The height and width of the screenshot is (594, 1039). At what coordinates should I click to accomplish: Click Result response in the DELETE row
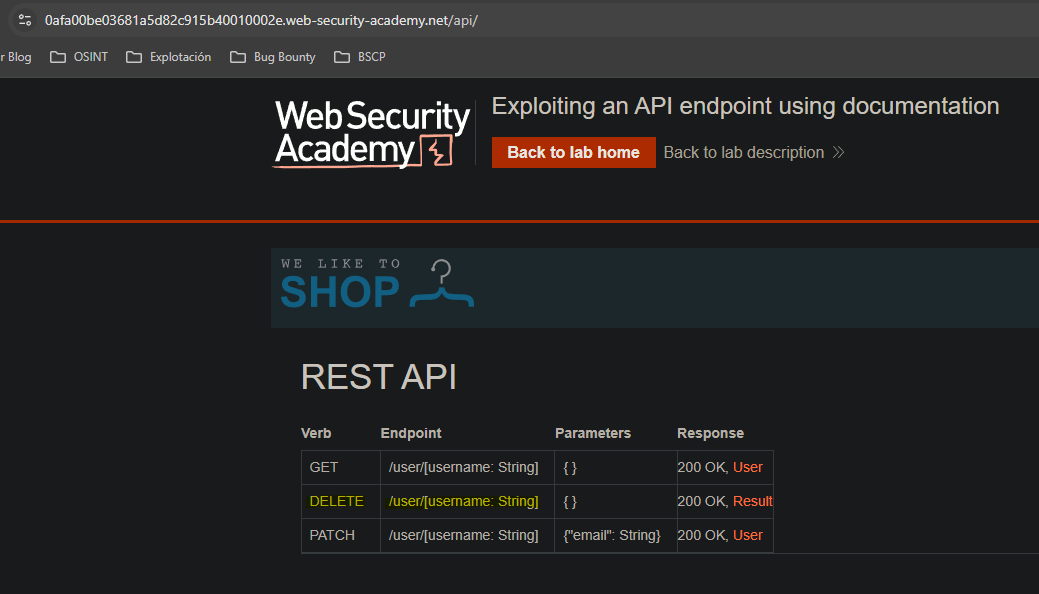(752, 501)
